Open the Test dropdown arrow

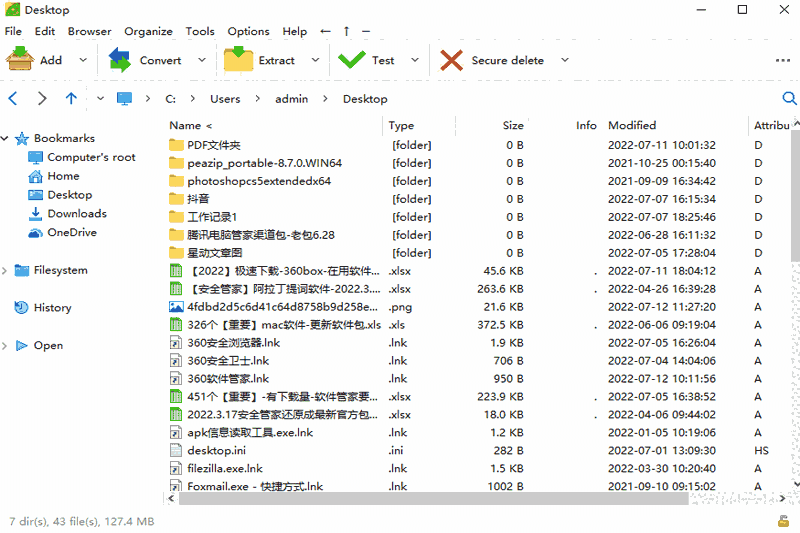(x=415, y=60)
